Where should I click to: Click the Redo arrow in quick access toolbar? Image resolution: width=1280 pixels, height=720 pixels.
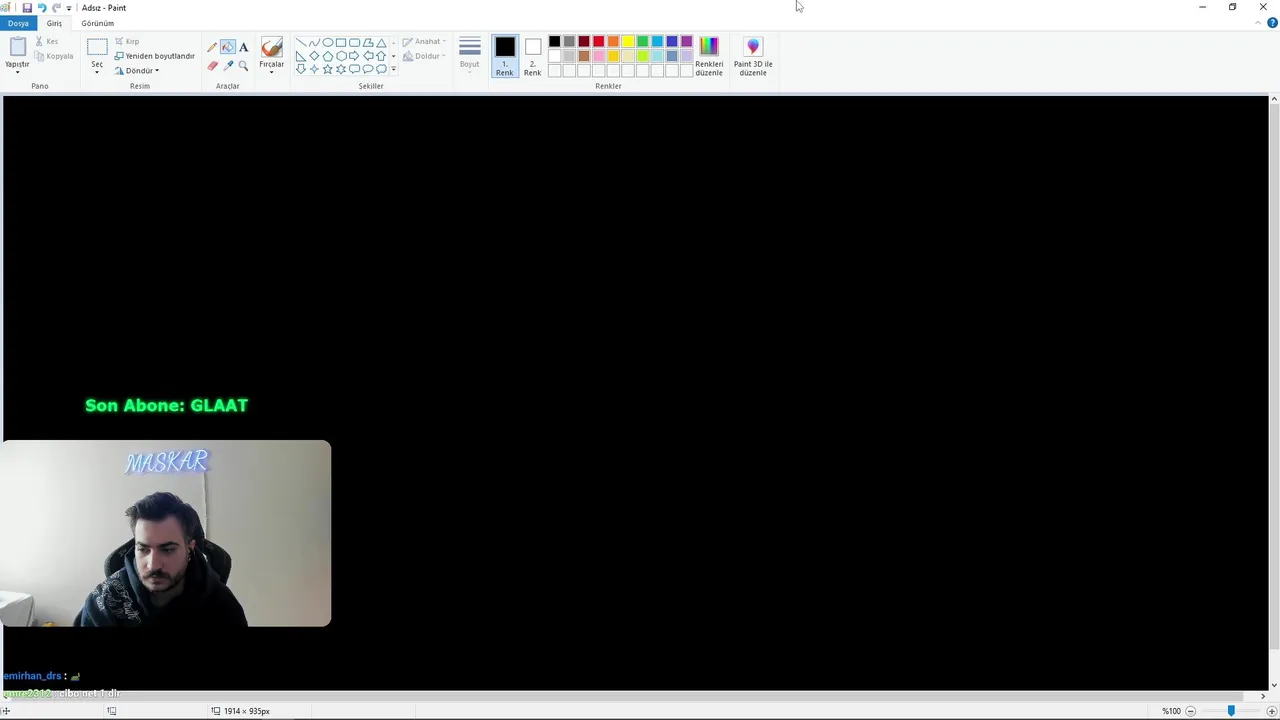click(x=56, y=7)
